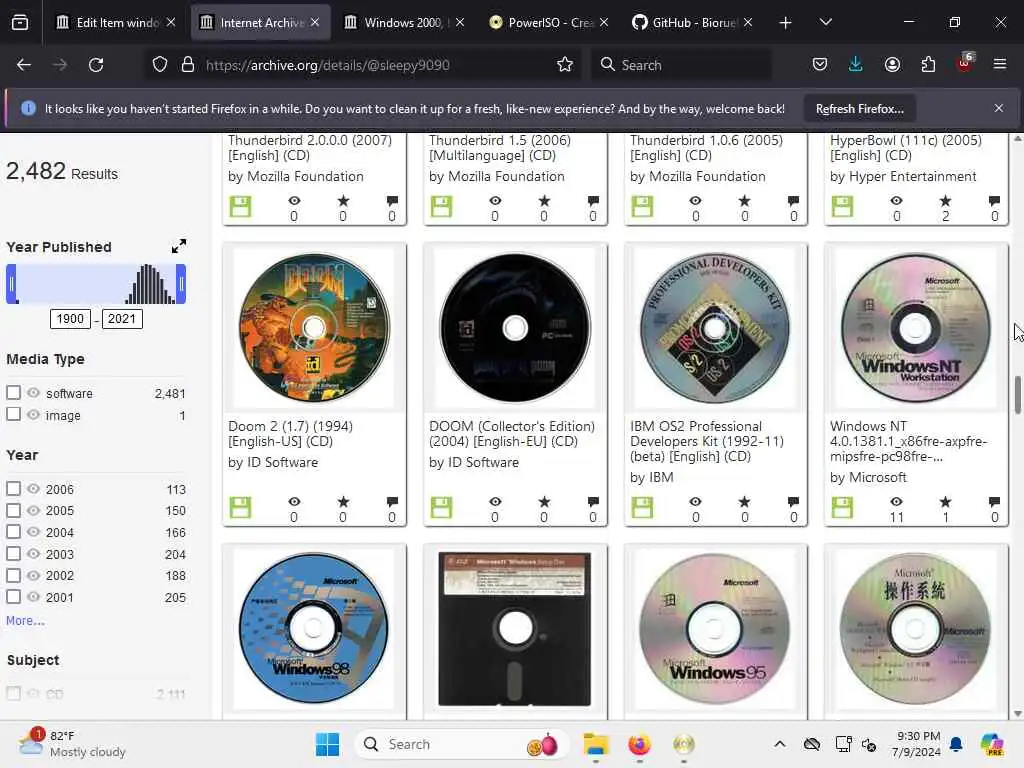The image size is (1024, 768).
Task: Open the extensions puzzle icon
Action: pos(928,65)
